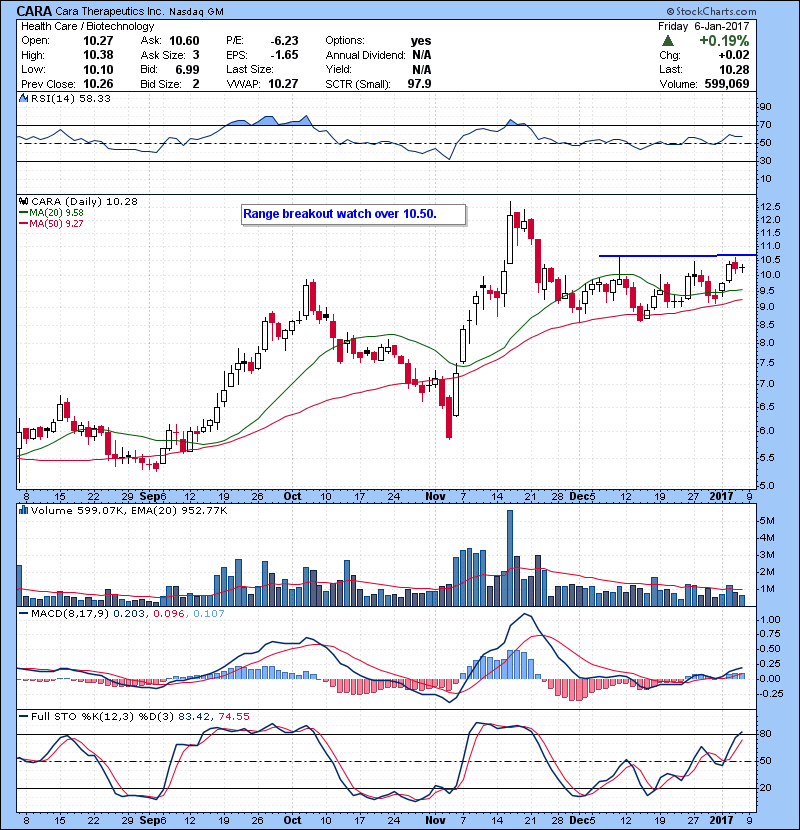Click the tallest volume bar in mid-November
The height and width of the screenshot is (830, 800).
510,558
